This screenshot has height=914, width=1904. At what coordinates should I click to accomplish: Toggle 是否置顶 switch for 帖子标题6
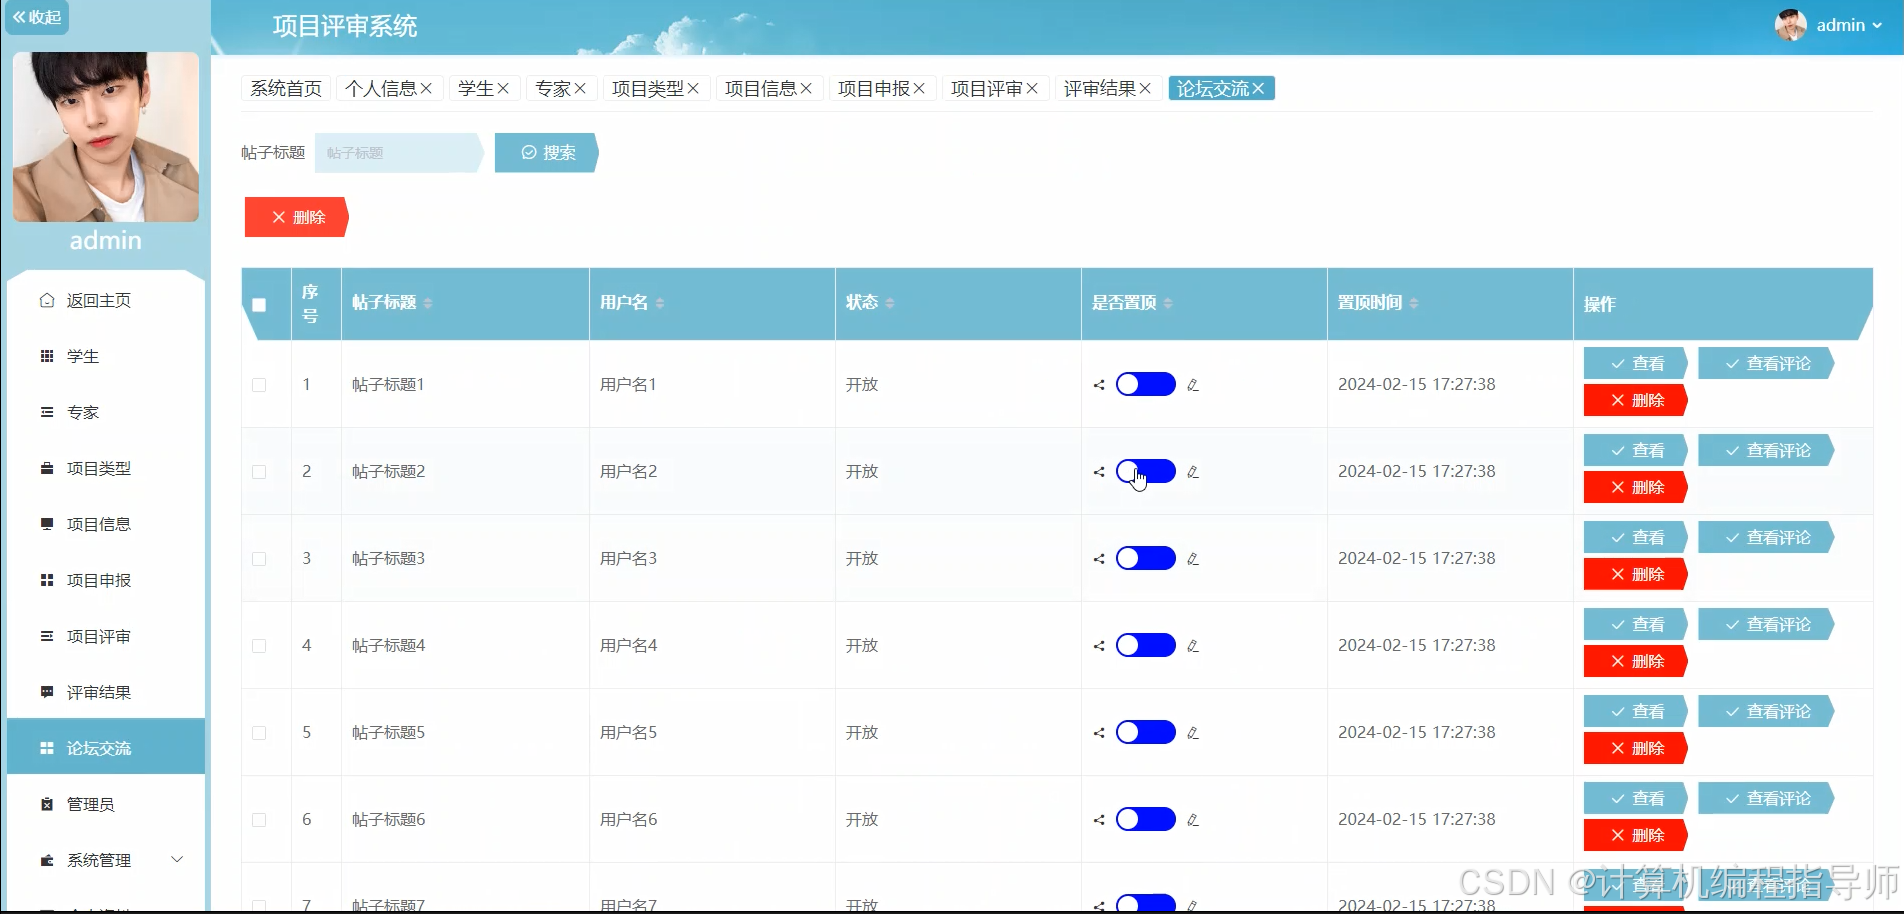point(1146,819)
